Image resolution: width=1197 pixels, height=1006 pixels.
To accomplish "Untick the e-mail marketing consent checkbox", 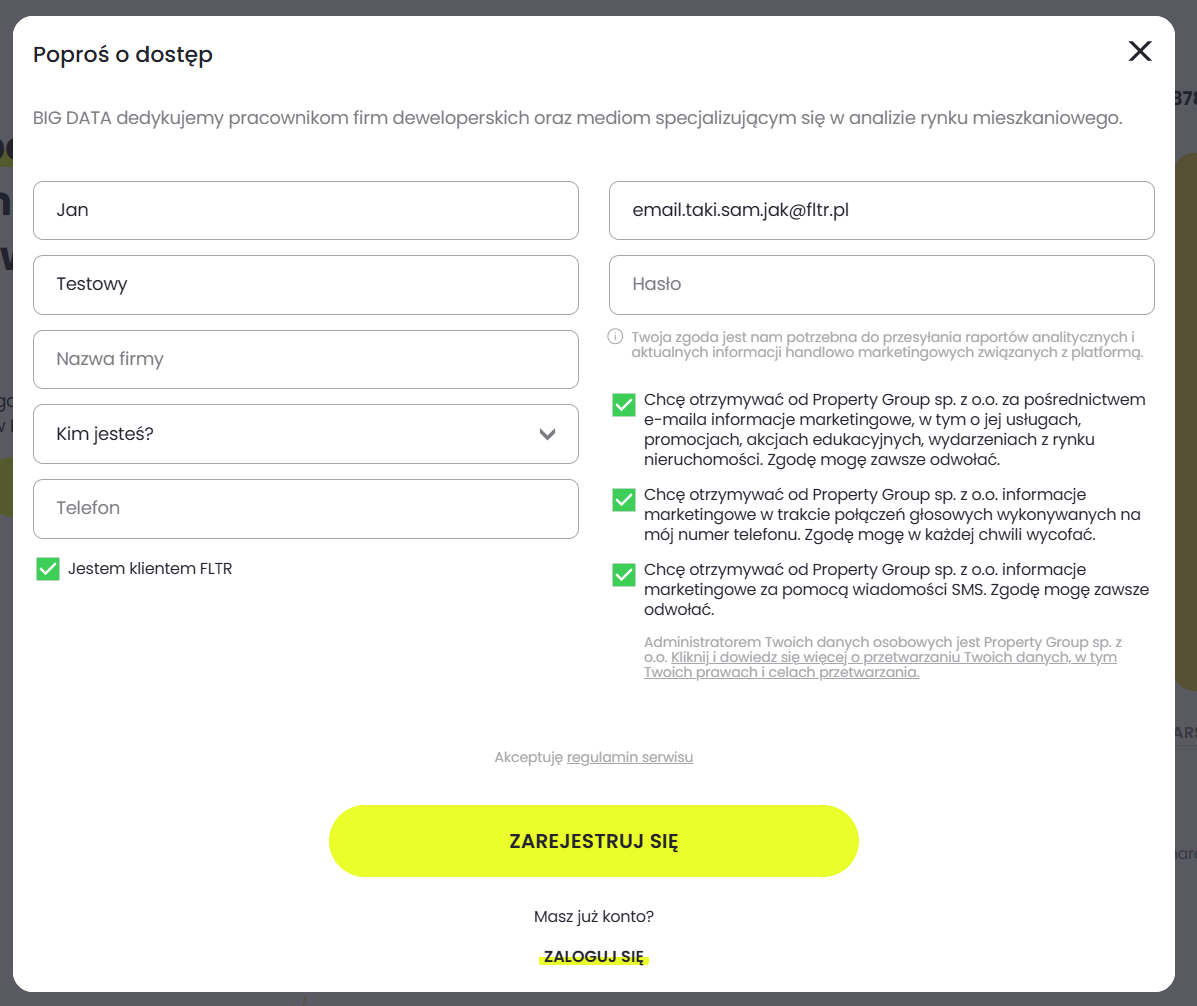I will point(624,405).
